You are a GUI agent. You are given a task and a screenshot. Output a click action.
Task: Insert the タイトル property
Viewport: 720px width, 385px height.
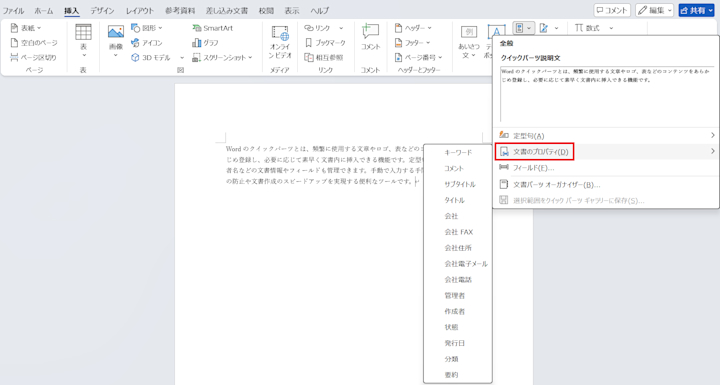[x=458, y=200]
